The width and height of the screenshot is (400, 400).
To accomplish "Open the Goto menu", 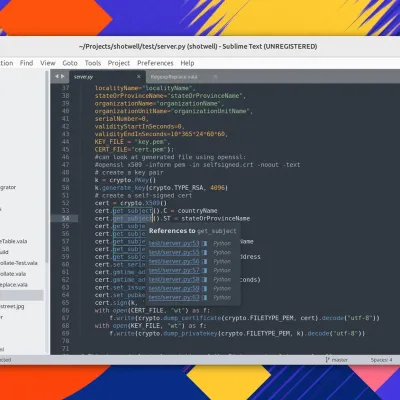I will (x=70, y=63).
